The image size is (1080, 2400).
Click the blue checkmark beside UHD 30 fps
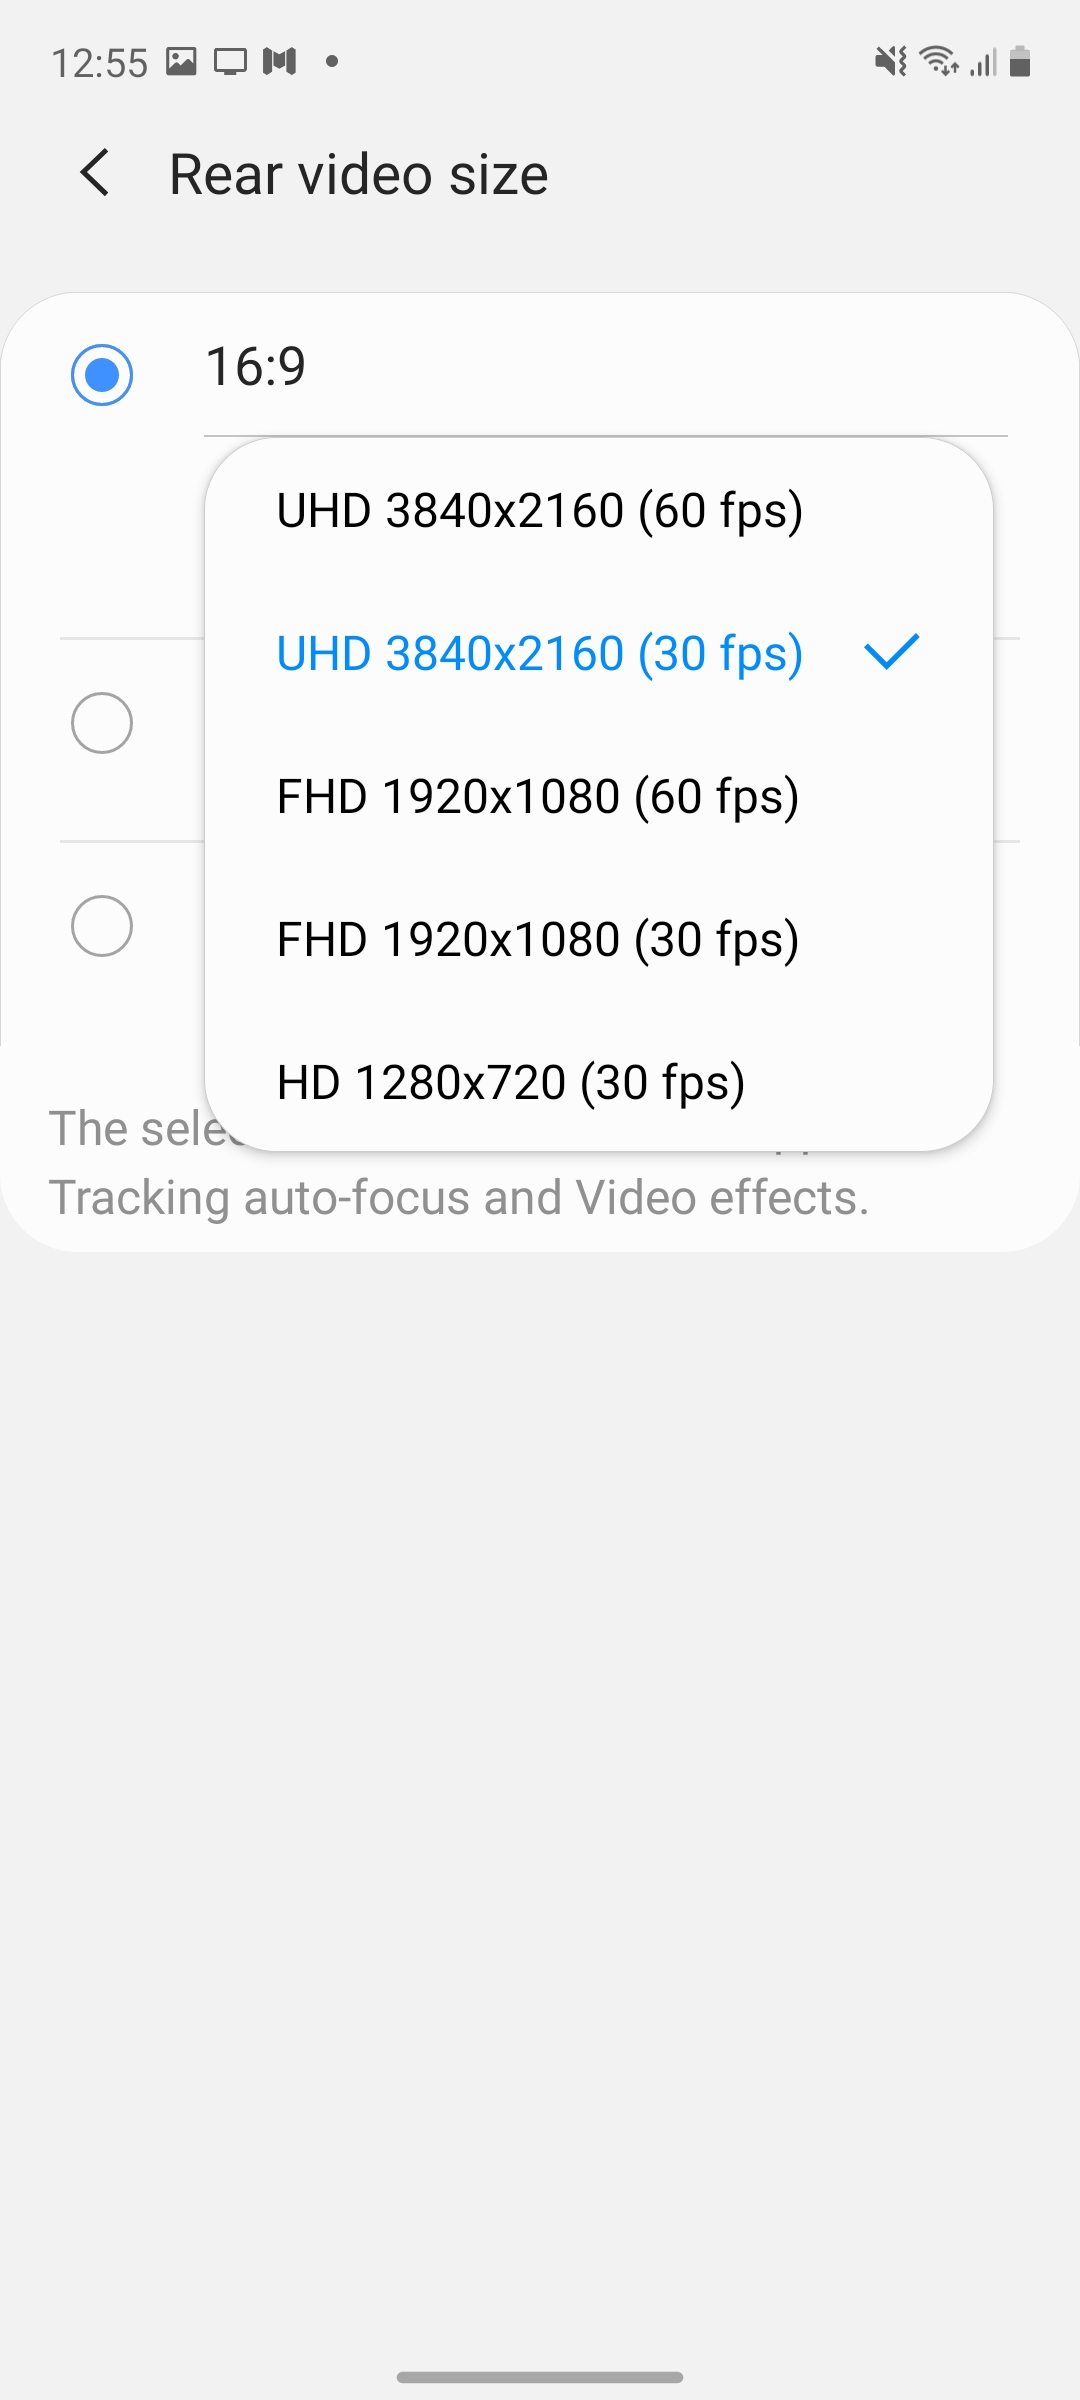(x=890, y=652)
